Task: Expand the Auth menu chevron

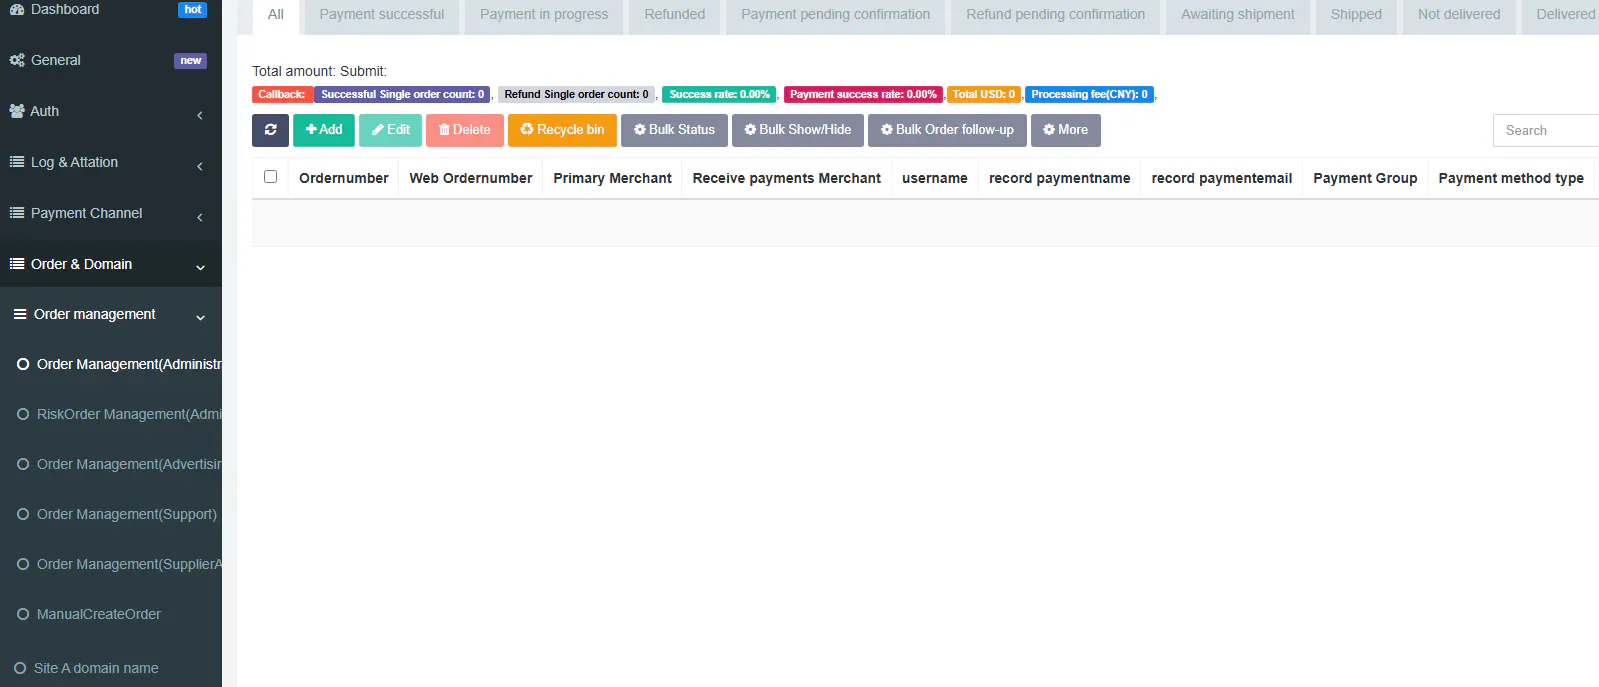Action: (x=200, y=116)
